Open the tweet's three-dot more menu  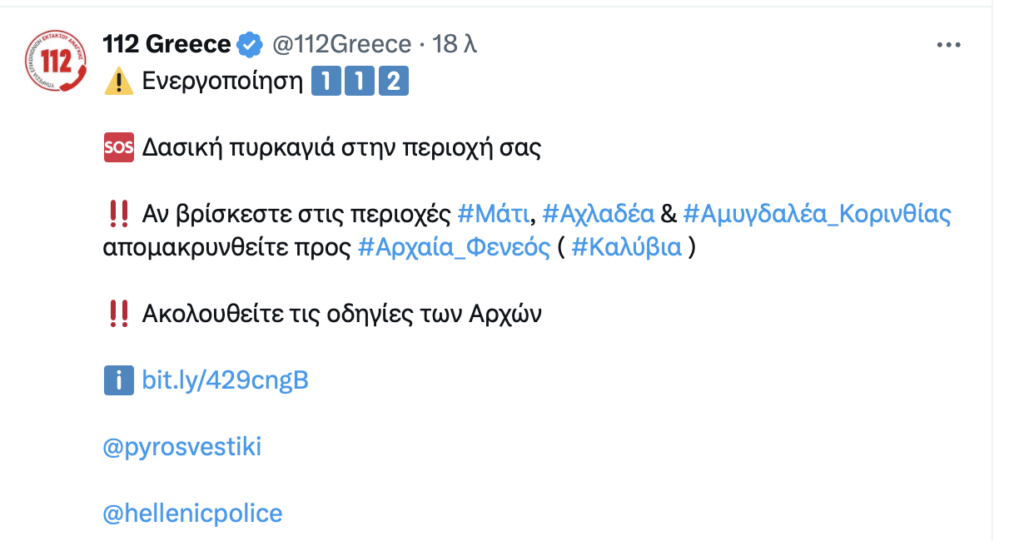click(x=948, y=45)
